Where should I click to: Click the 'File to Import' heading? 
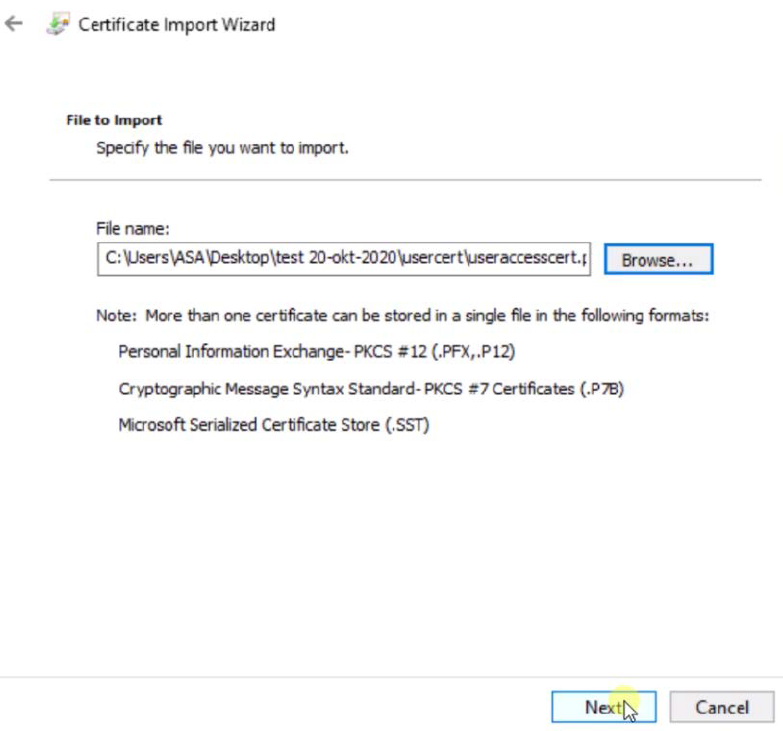click(x=114, y=120)
